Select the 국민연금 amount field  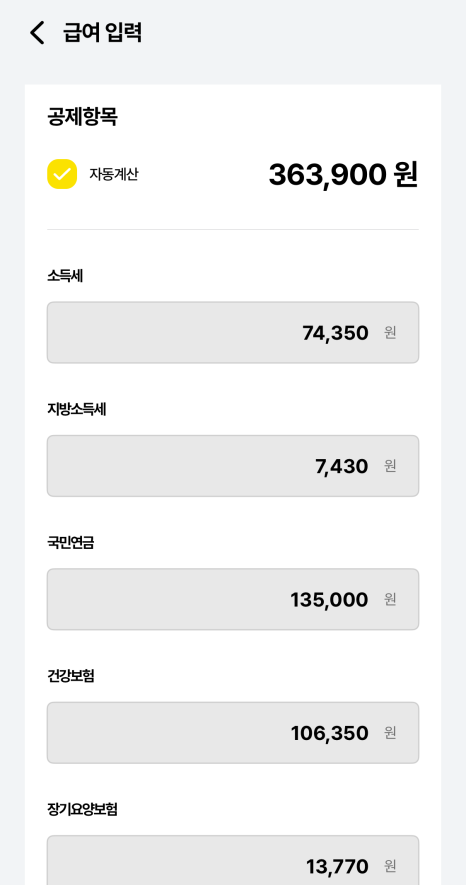tap(233, 599)
